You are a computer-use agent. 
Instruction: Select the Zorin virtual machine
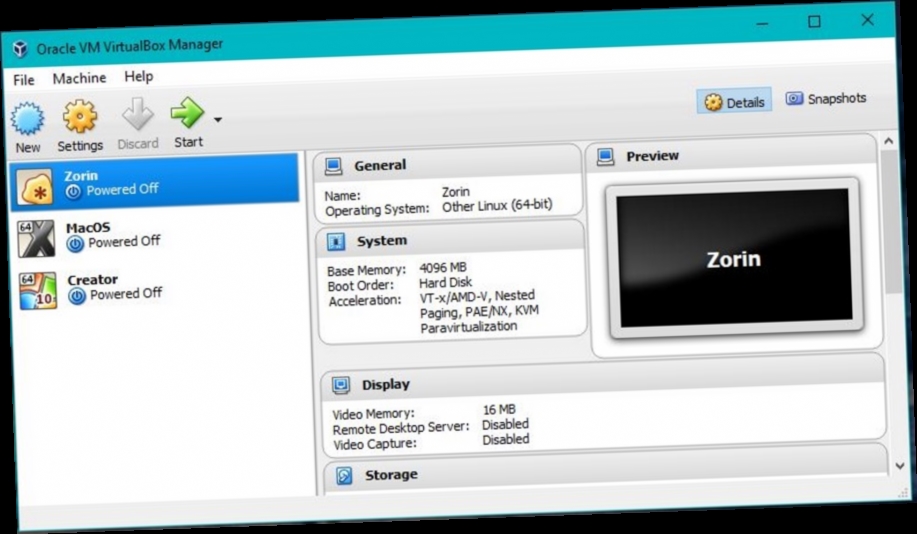(154, 182)
